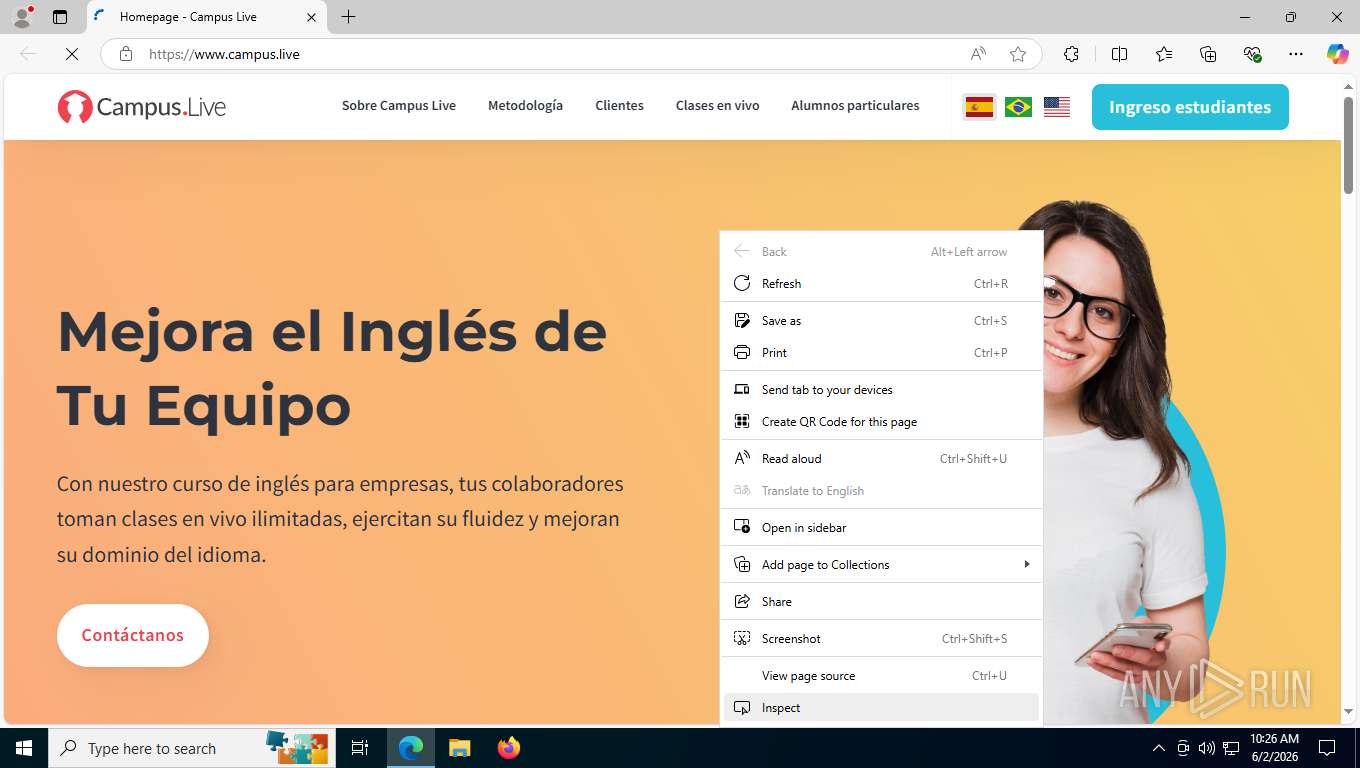
Task: Show hidden system tray icons
Action: (1159, 748)
